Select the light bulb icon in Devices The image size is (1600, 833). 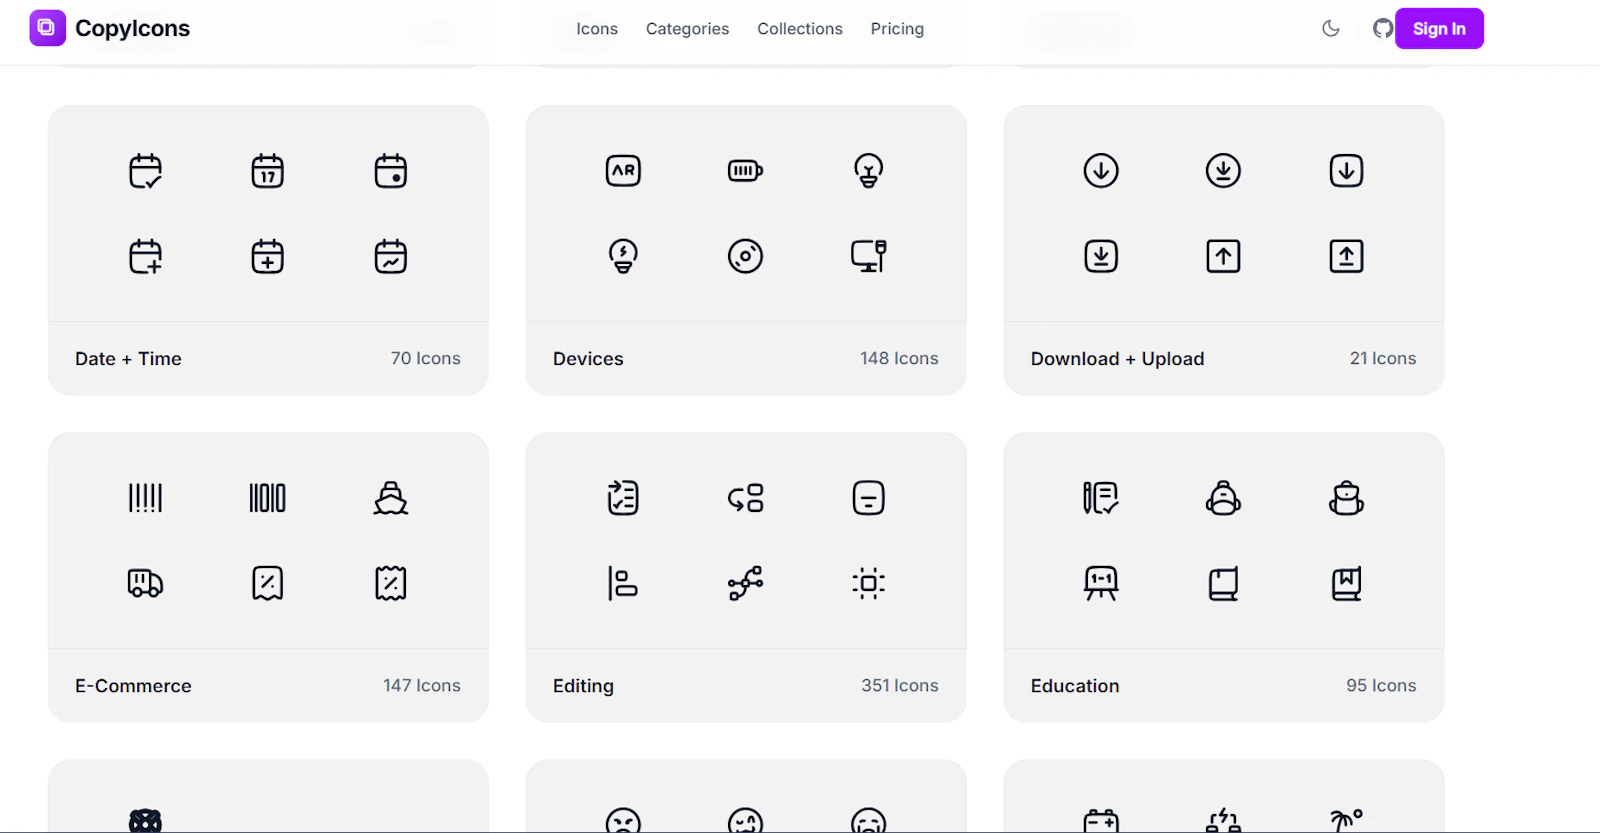point(869,171)
